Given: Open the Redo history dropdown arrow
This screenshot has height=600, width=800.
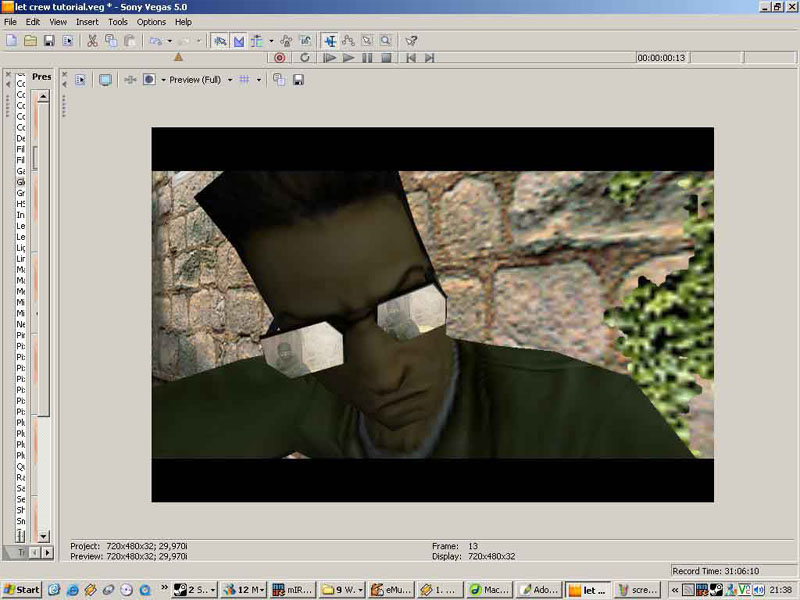Looking at the screenshot, I should pyautogui.click(x=198, y=41).
